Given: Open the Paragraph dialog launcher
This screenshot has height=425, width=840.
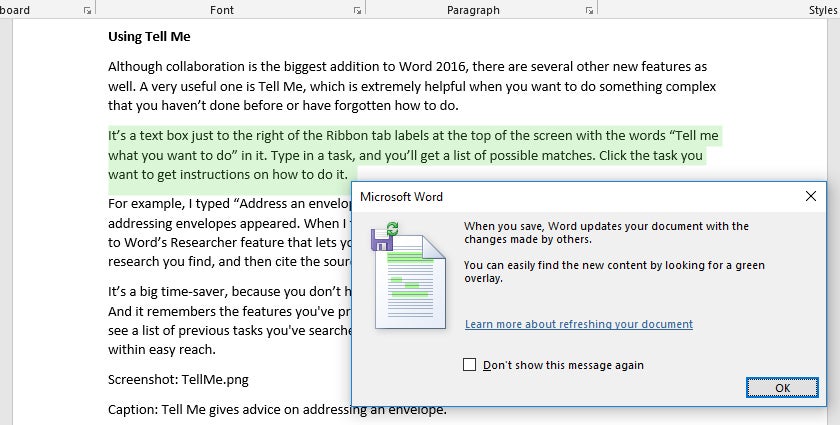Looking at the screenshot, I should [x=589, y=10].
